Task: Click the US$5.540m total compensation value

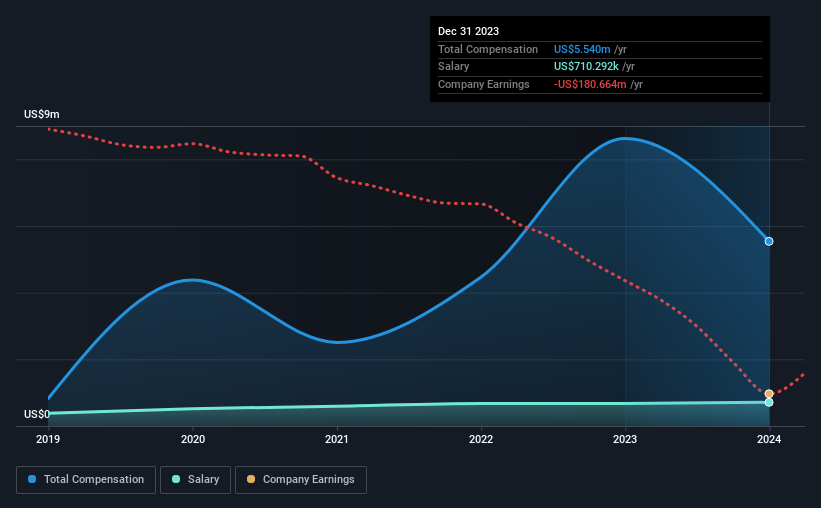Action: point(582,49)
